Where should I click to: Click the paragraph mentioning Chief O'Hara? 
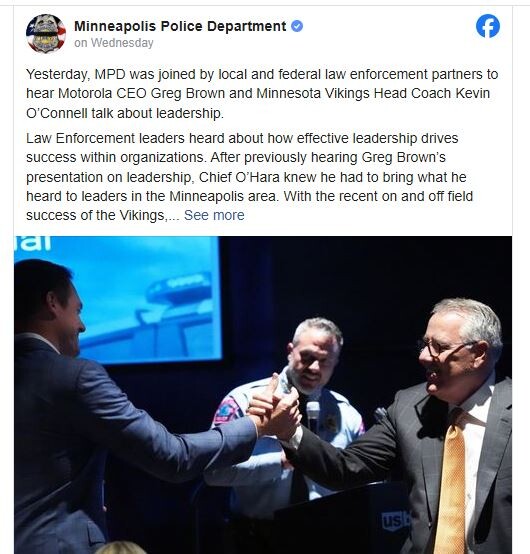point(249,176)
